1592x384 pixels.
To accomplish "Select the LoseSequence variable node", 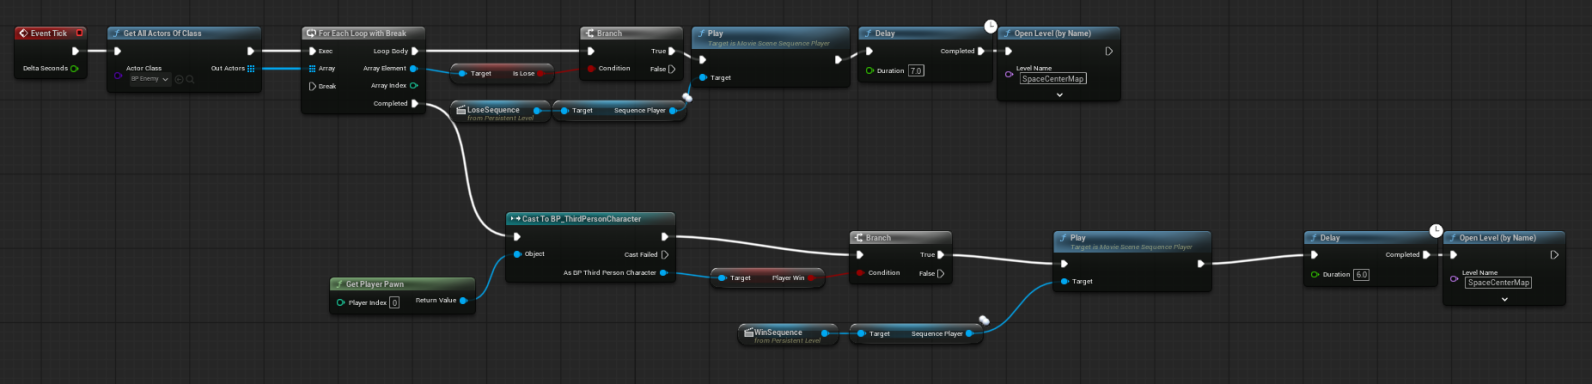I will click(x=500, y=111).
